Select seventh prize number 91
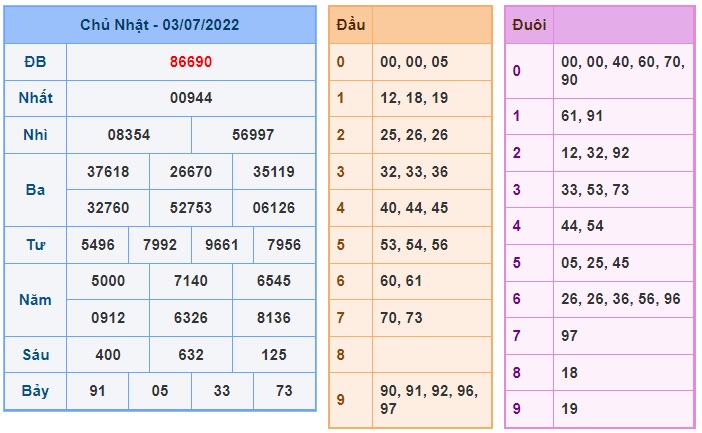The image size is (702, 433). 97,391
